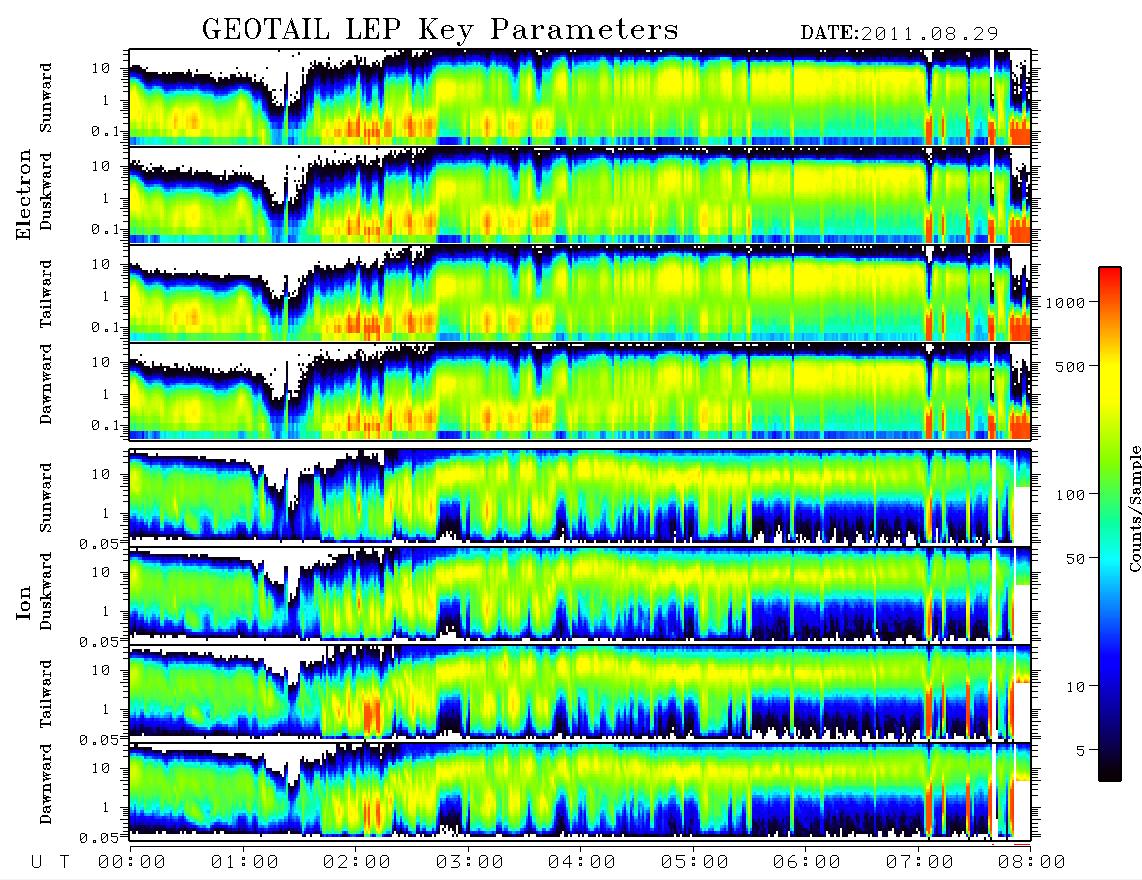Viewport: 1142px width, 880px height.
Task: Open the Ion Duskward spectrogram panel
Action: [580, 594]
